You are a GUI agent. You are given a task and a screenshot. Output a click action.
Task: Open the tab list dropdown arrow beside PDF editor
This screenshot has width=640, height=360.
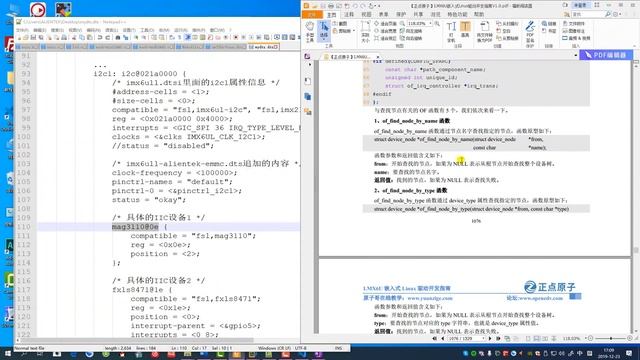[x=576, y=55]
